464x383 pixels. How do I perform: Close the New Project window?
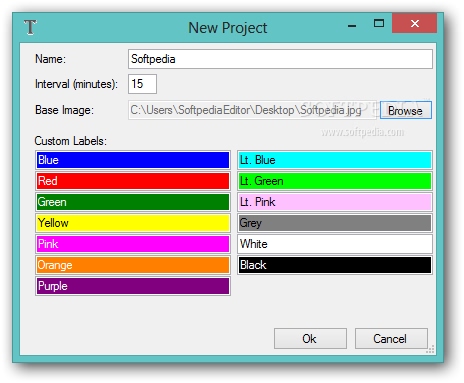pos(415,23)
